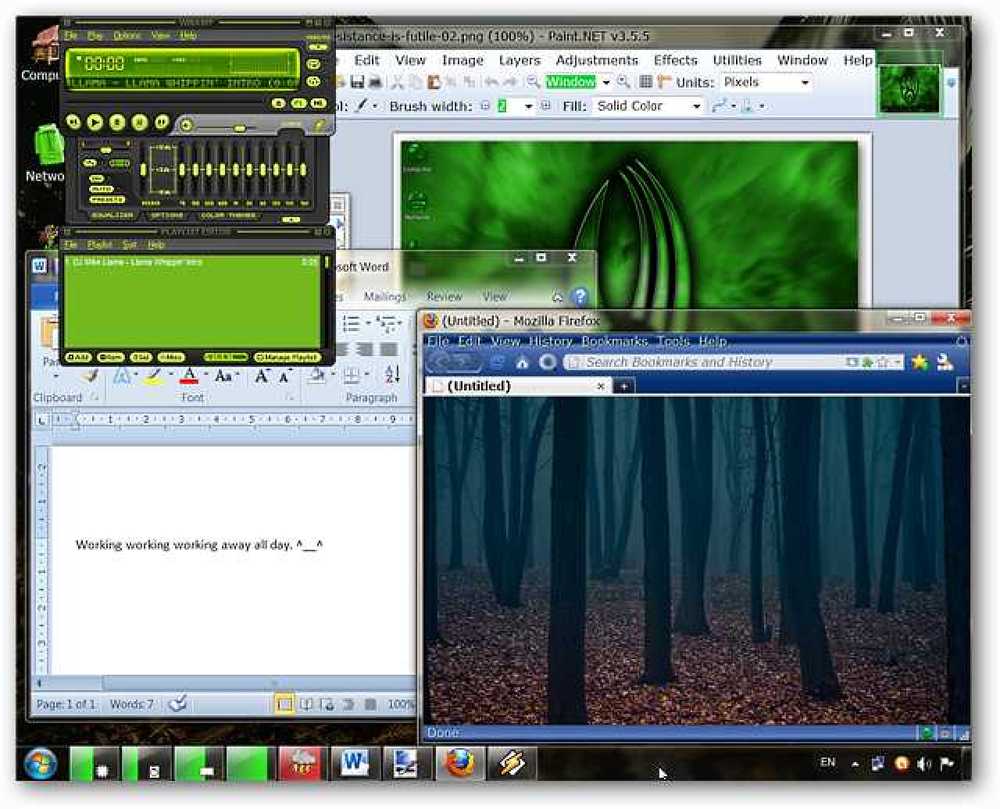Click the spelling proofing icon in Word status bar

pyautogui.click(x=177, y=704)
